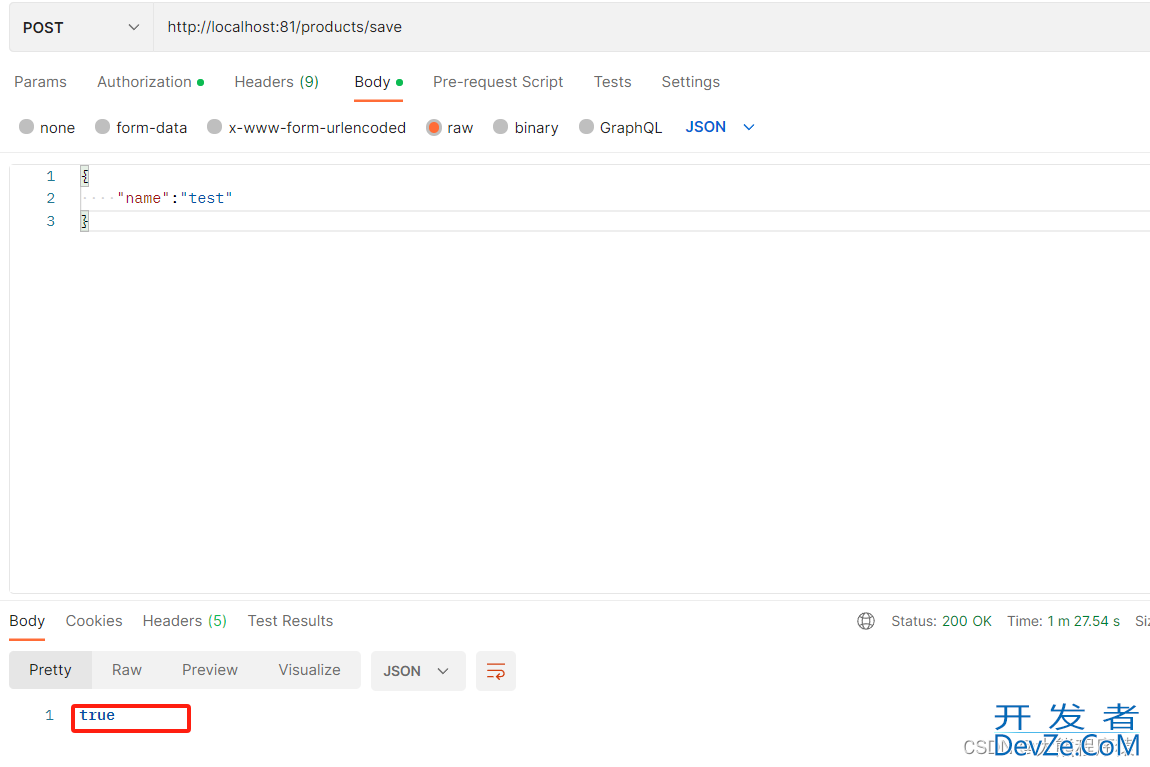Toggle the response word wrap icon
The image size is (1150, 767).
point(496,671)
